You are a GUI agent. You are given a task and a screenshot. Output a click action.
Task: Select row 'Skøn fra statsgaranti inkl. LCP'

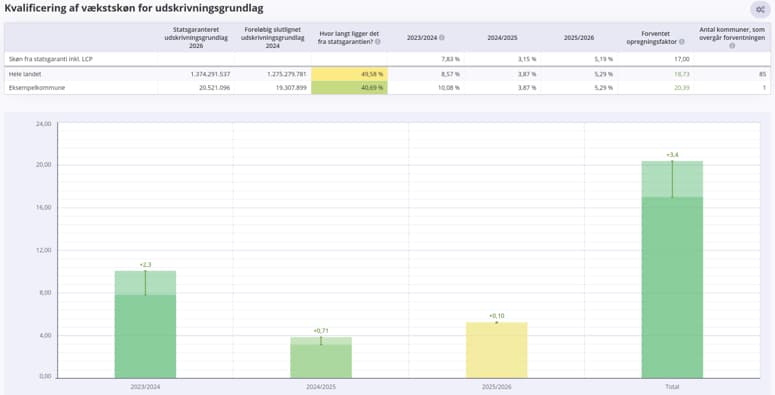[x=387, y=59]
